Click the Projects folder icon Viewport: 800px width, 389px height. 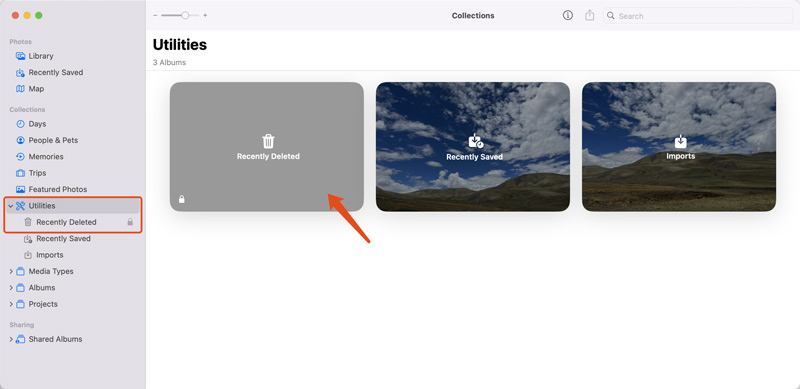pyautogui.click(x=20, y=304)
